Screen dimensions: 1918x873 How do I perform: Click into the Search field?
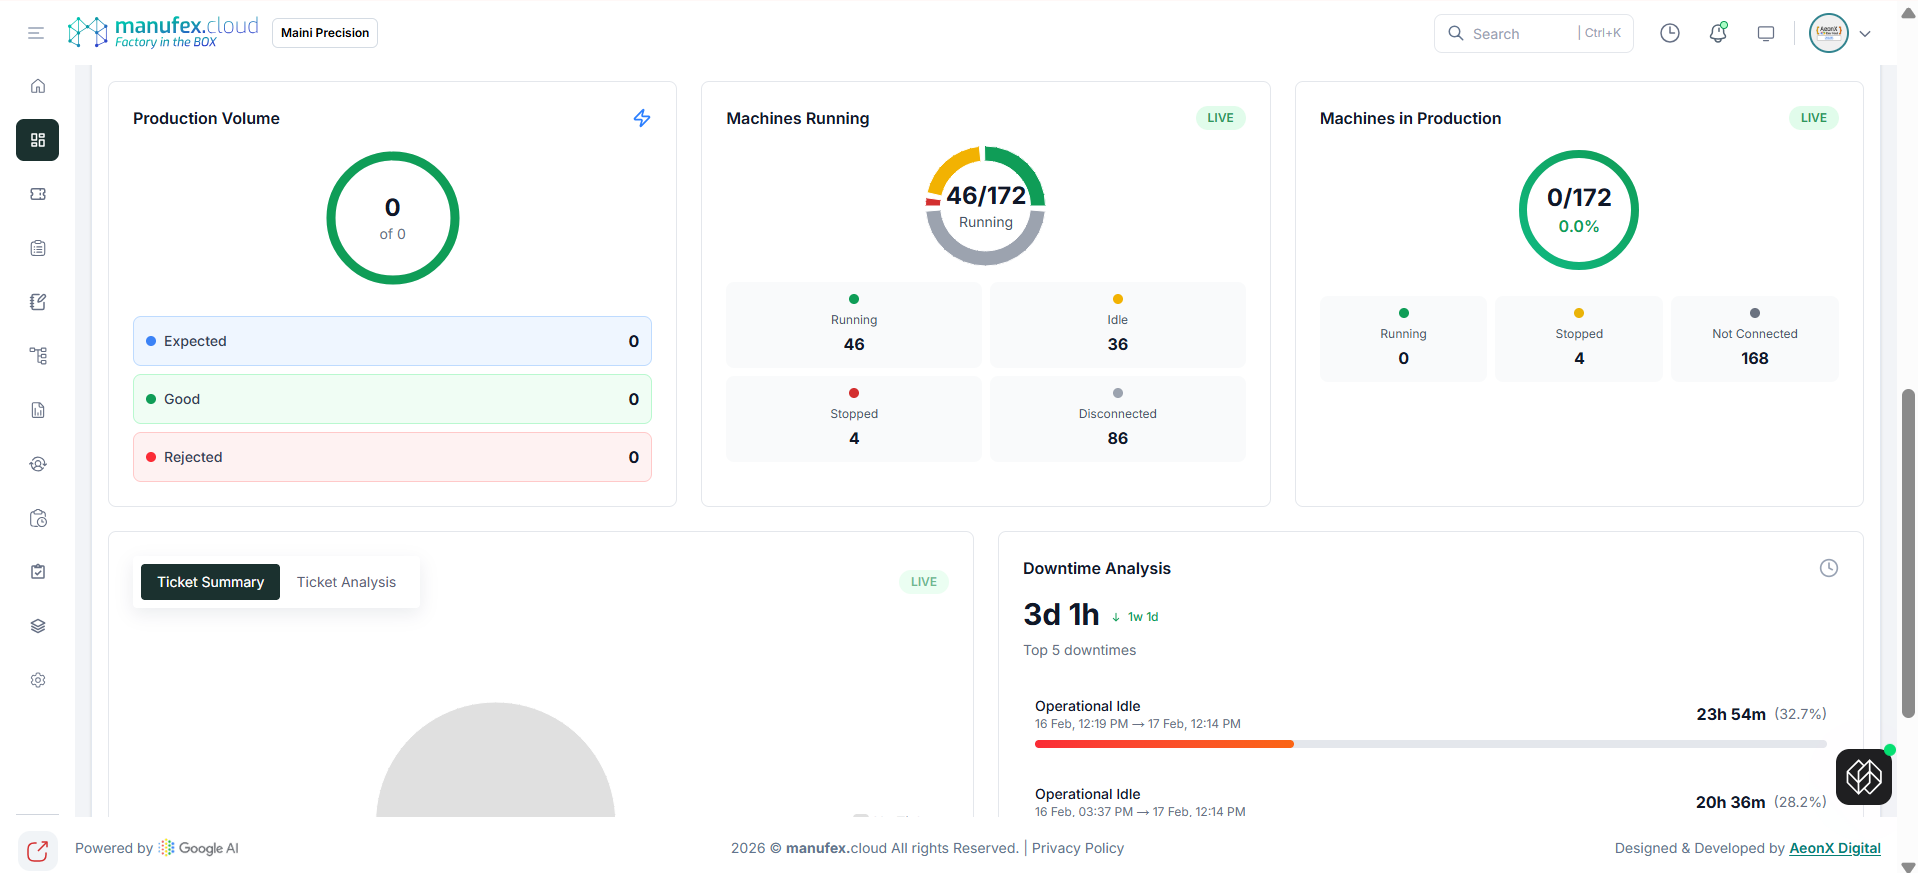1520,33
